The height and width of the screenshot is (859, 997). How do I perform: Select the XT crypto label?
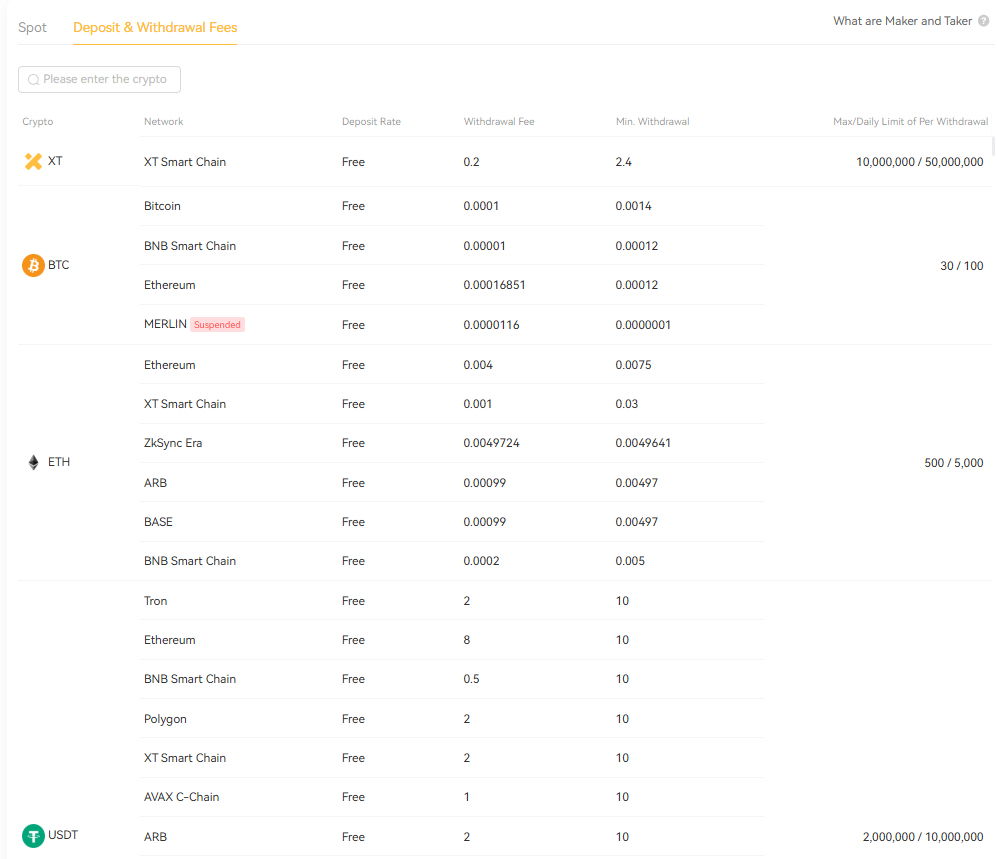click(55, 161)
